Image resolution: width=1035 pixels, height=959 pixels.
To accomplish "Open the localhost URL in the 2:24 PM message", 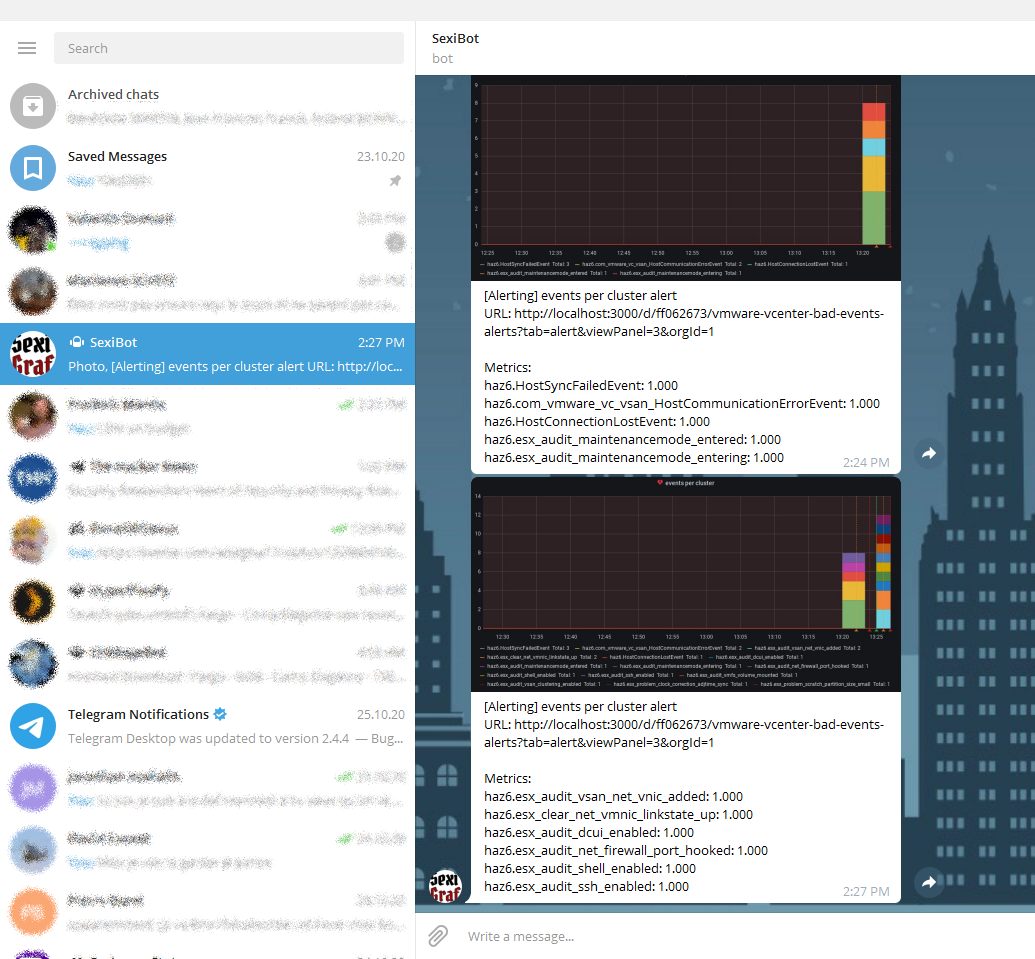I will click(x=684, y=322).
